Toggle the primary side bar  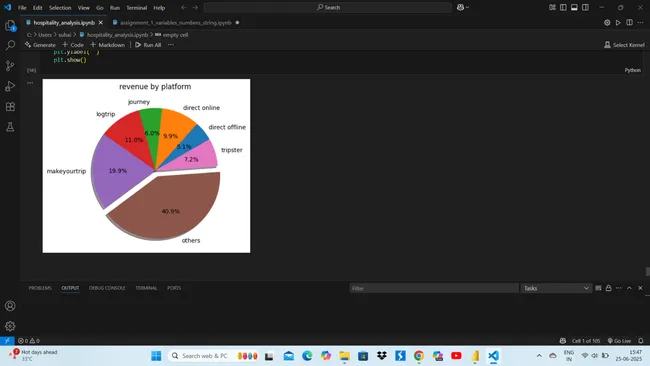tap(563, 7)
